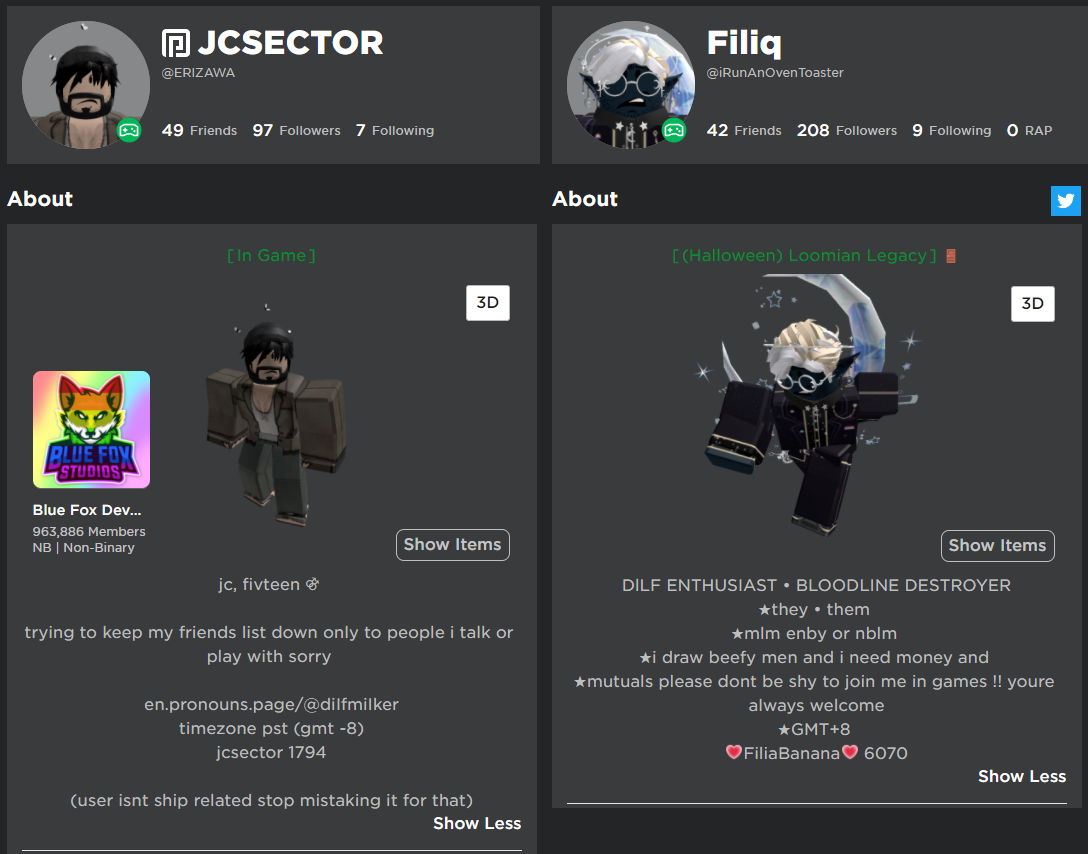The height and width of the screenshot is (854, 1088).
Task: View JCSECTOR's 97 Followers
Action: 296,130
